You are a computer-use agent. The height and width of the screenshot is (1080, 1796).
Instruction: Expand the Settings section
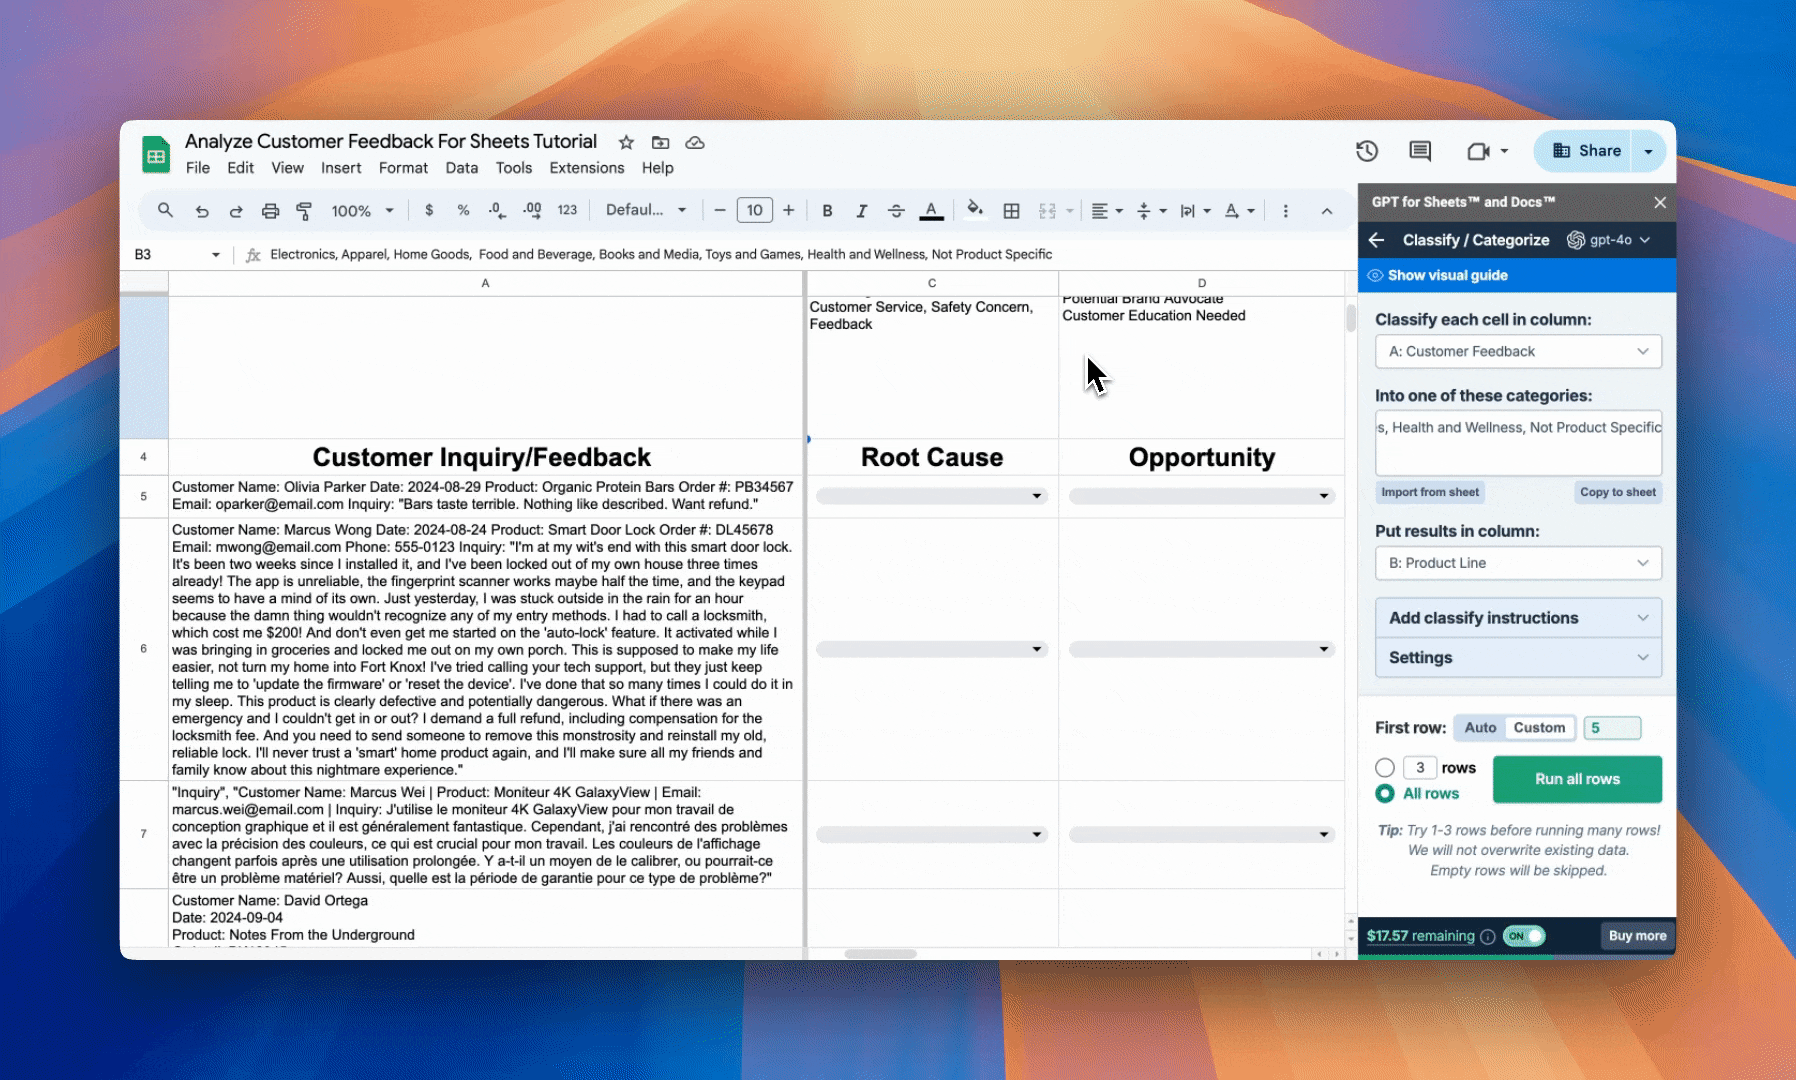click(1518, 657)
